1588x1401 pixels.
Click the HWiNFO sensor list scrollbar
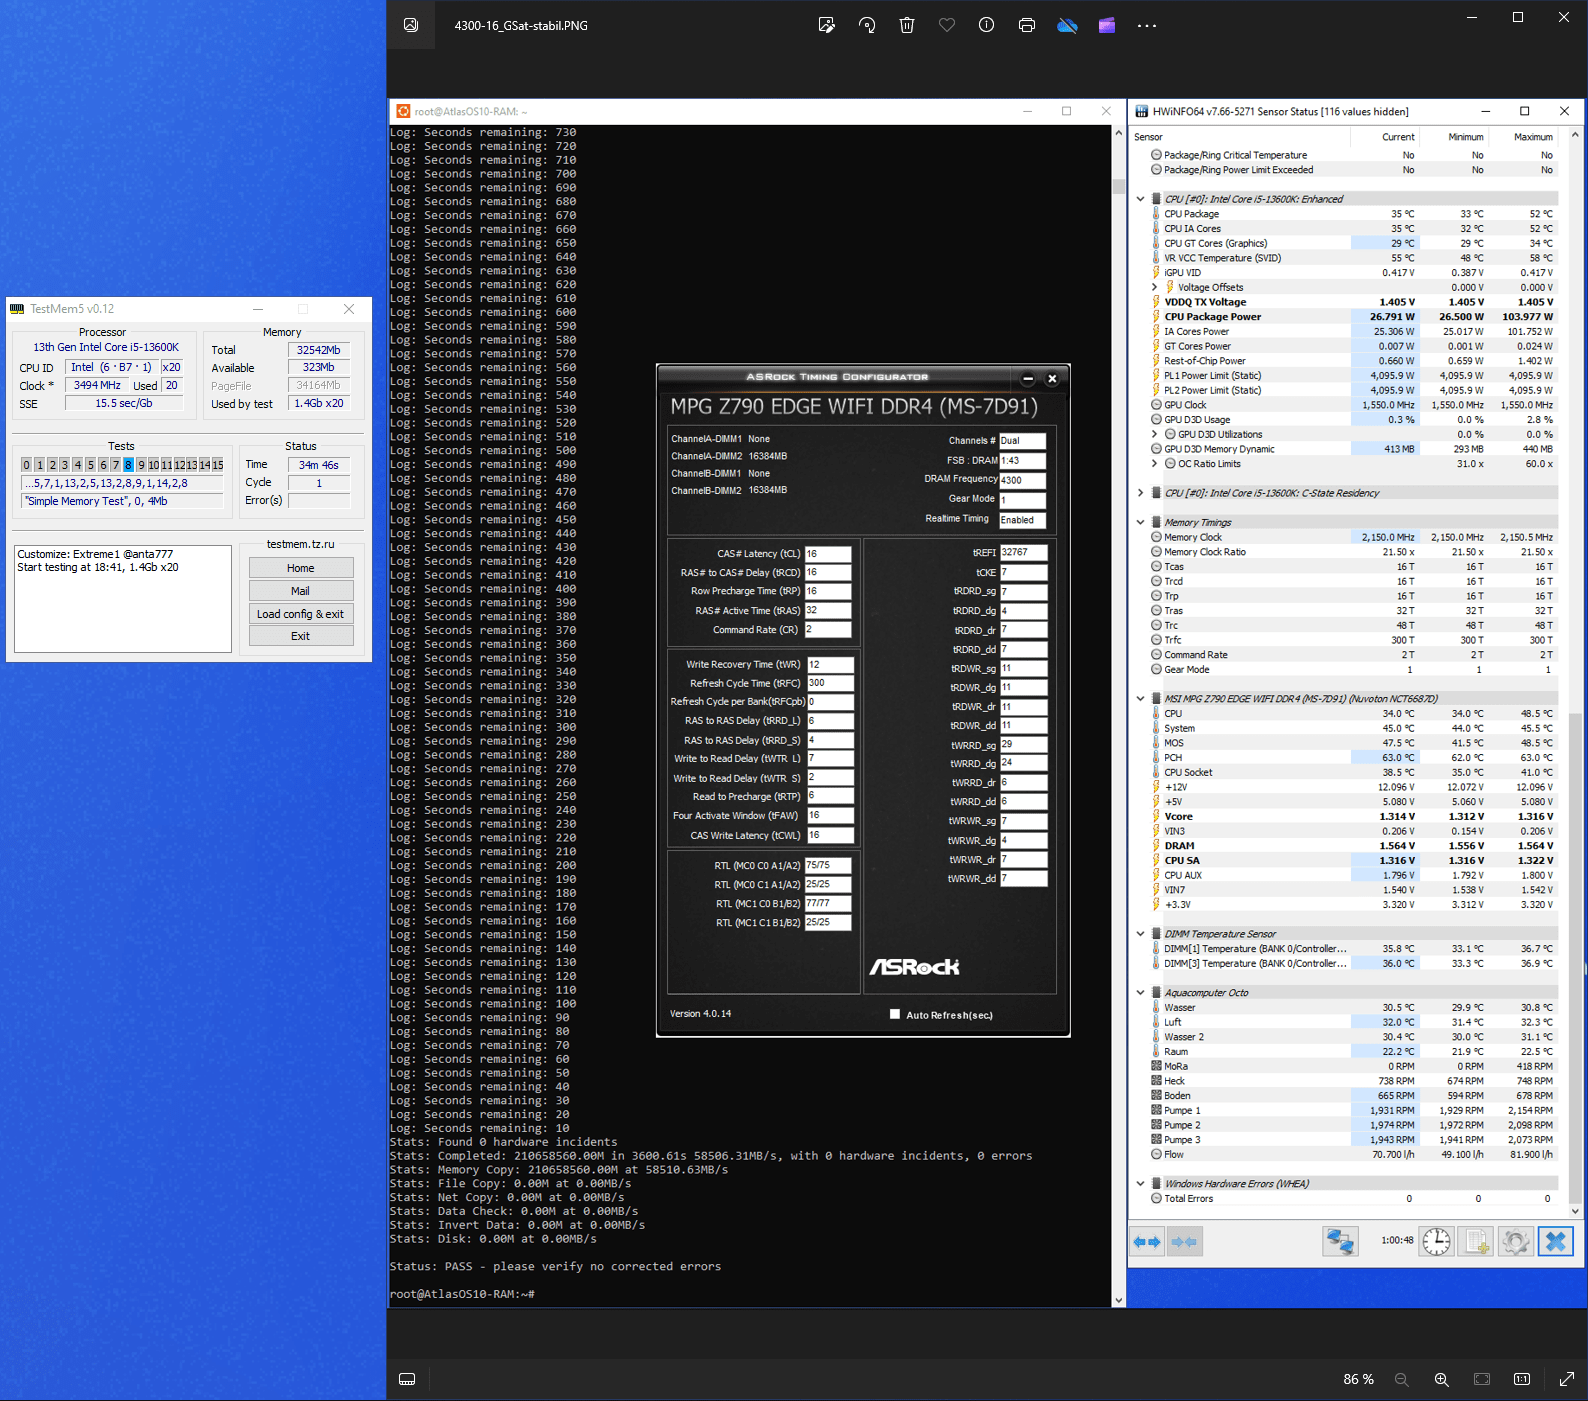pos(1575,672)
